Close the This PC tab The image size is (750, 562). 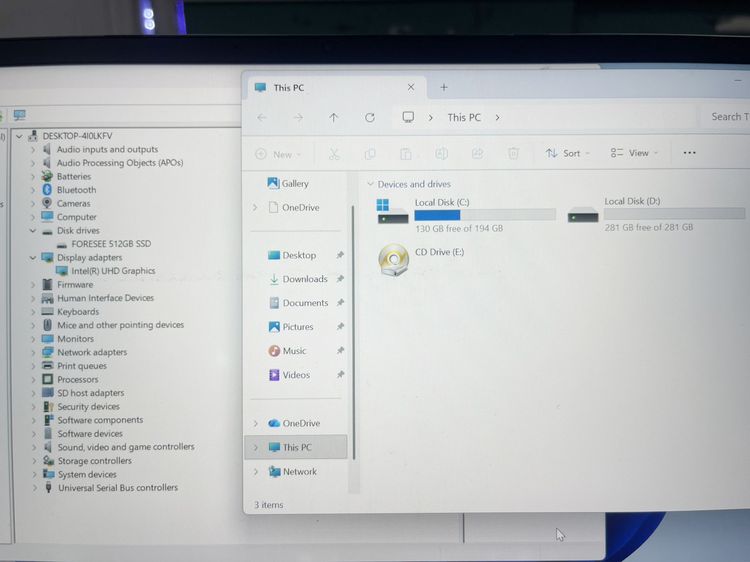point(411,87)
